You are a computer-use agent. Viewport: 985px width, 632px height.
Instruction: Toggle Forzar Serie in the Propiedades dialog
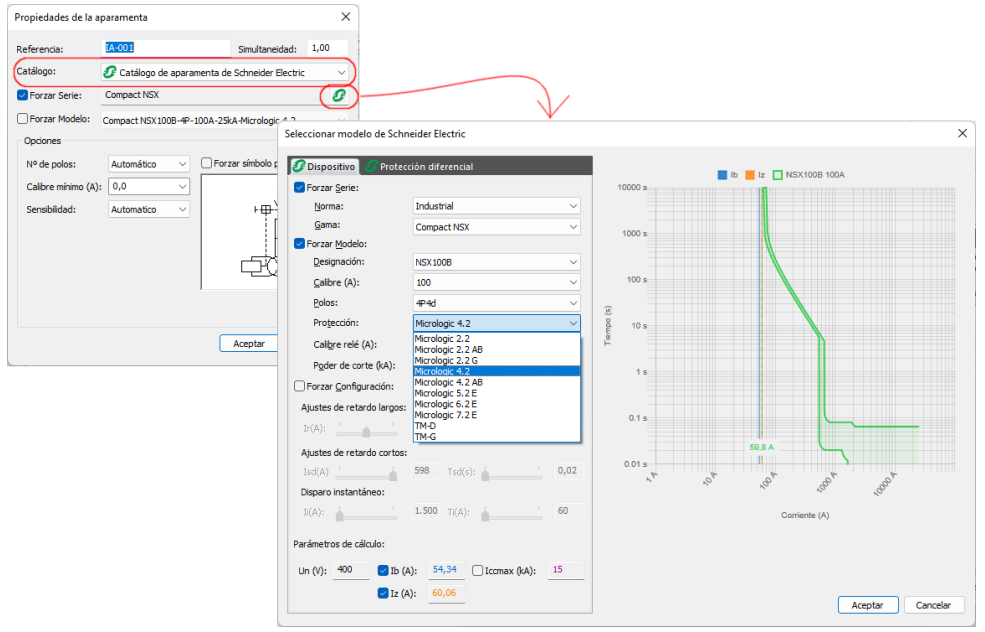pyautogui.click(x=23, y=95)
